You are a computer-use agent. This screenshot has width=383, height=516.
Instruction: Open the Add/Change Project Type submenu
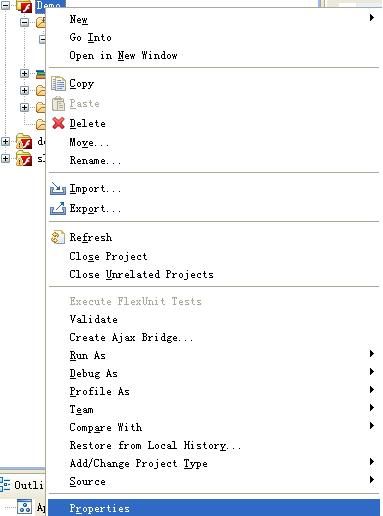[213, 463]
